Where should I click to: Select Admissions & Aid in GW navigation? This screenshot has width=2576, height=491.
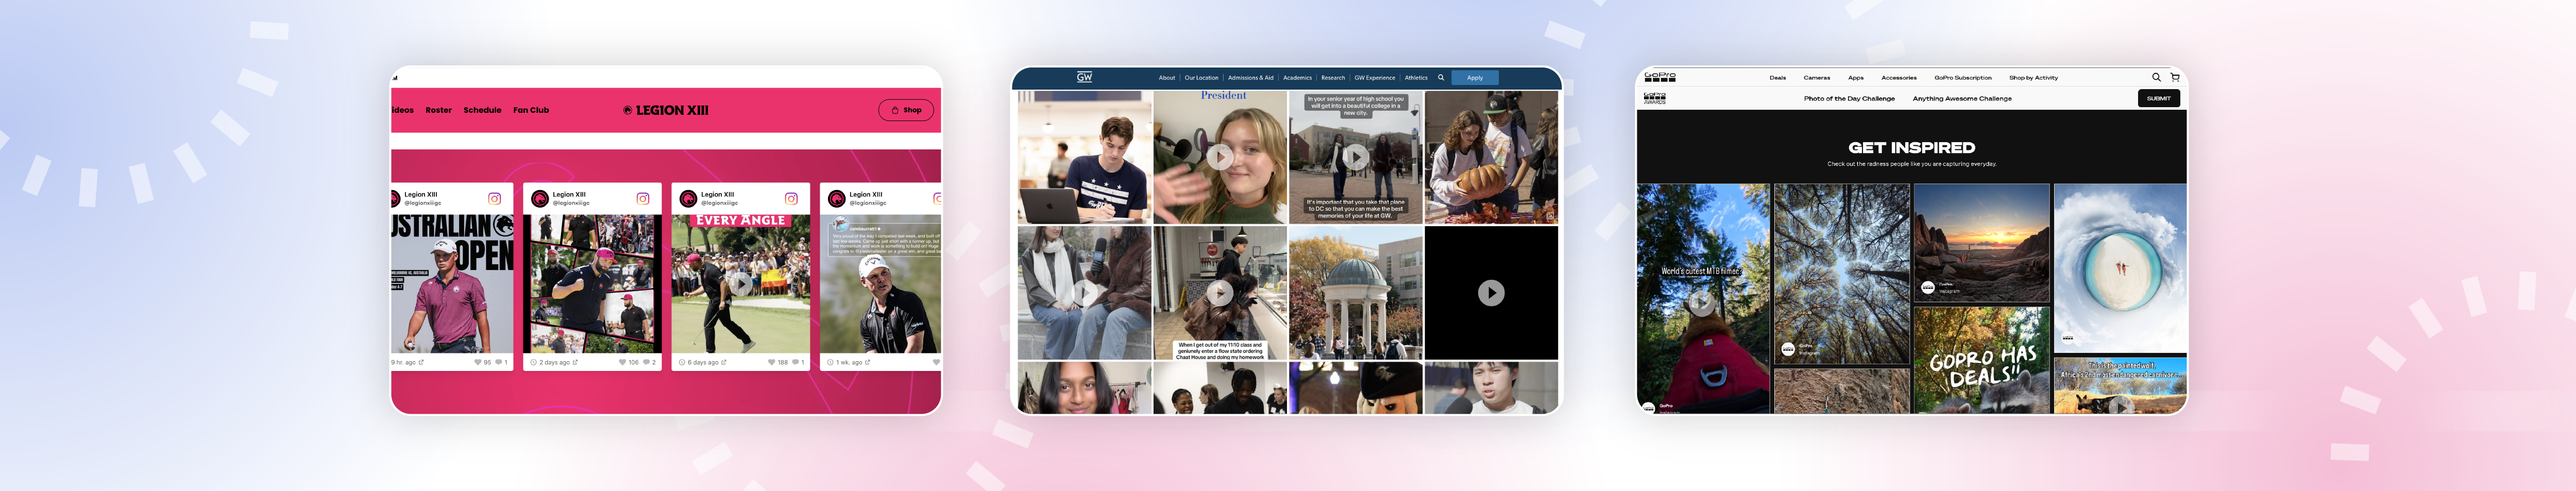[x=1250, y=77]
